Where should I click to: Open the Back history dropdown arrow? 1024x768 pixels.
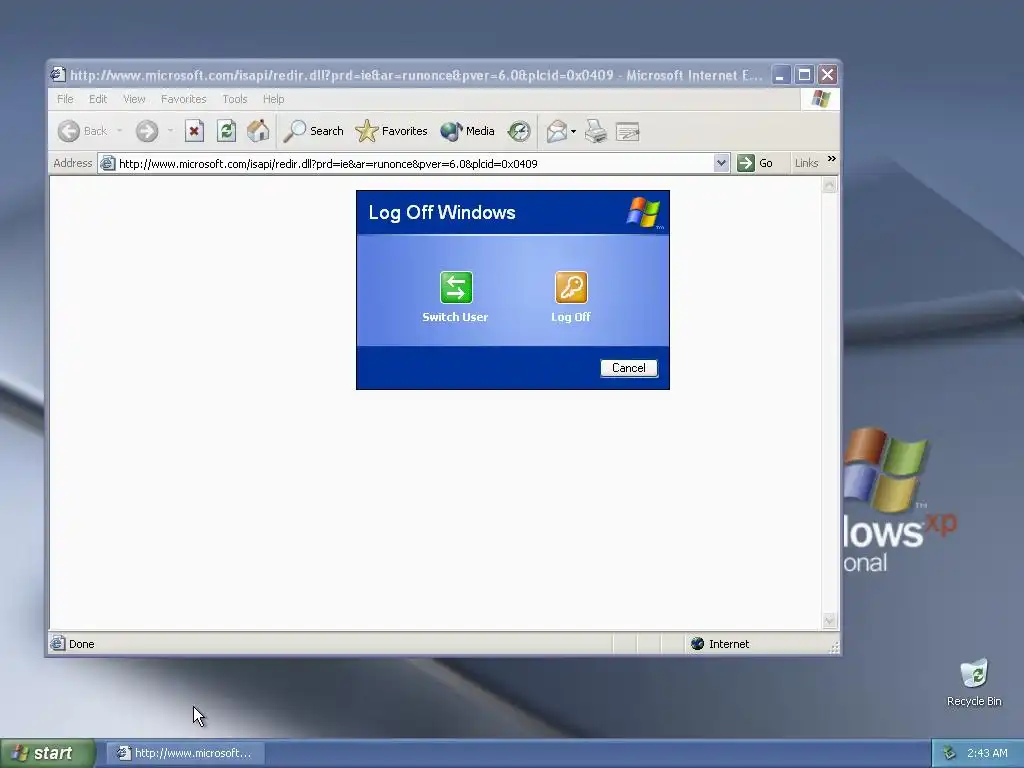[x=120, y=131]
